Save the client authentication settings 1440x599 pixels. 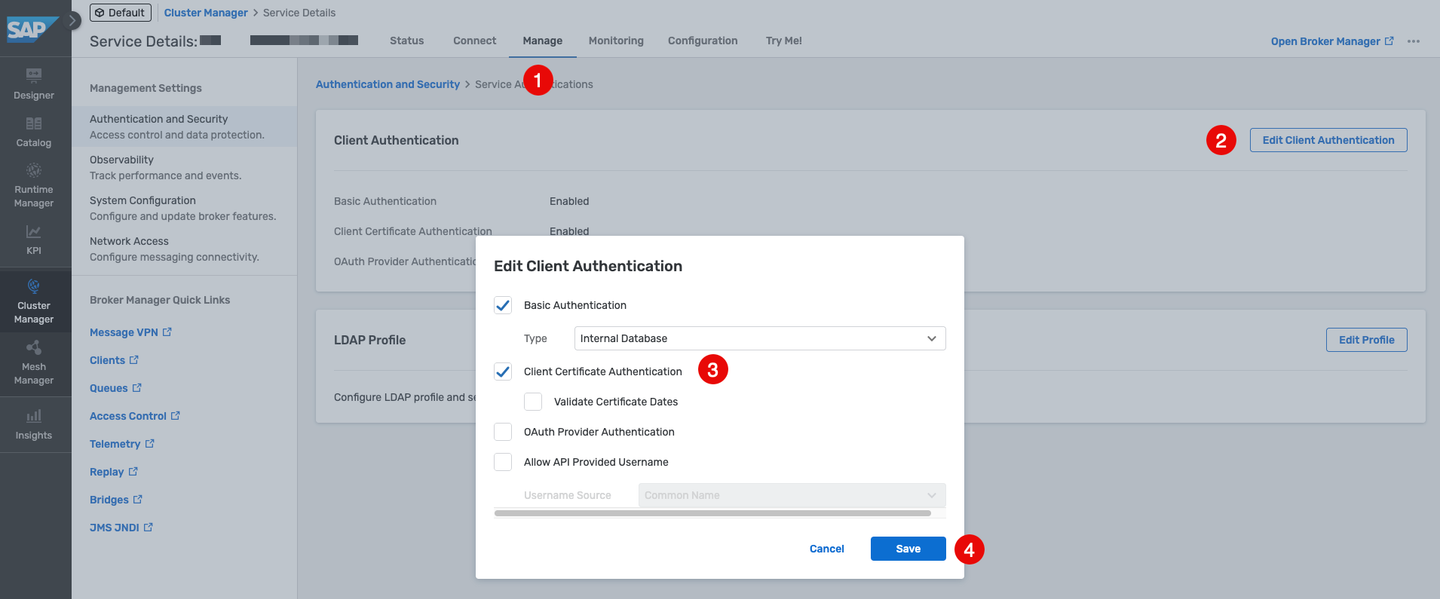click(x=908, y=549)
